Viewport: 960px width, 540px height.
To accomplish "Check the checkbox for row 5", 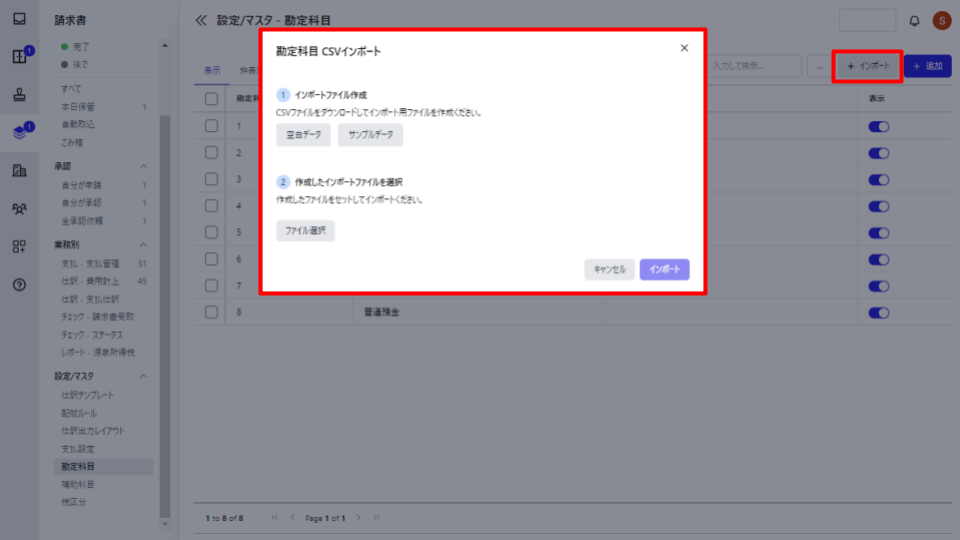I will point(211,232).
